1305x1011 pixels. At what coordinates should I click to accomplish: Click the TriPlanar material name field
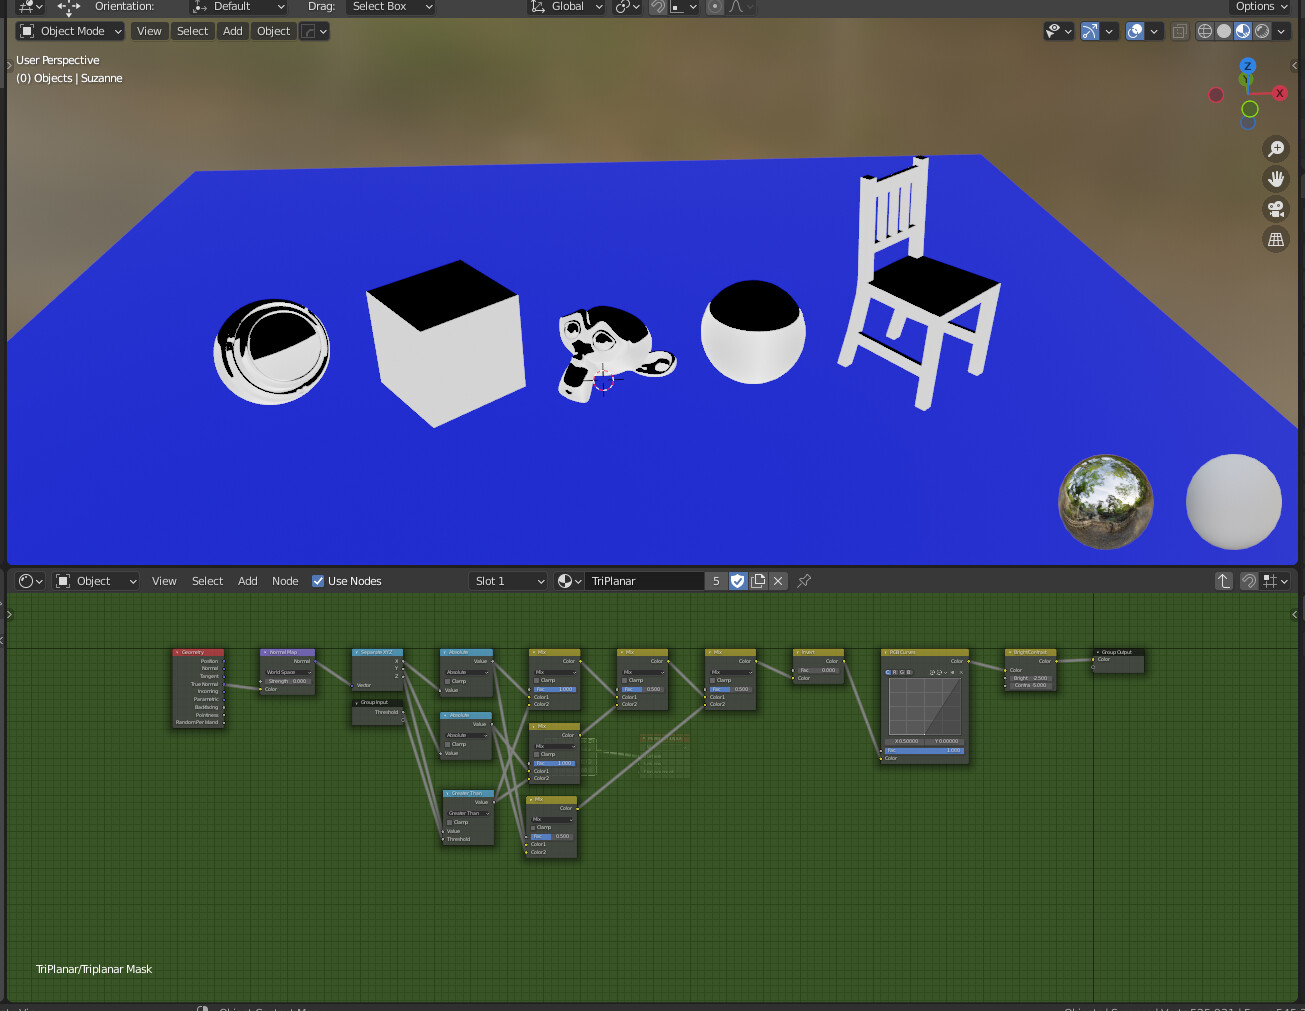(x=645, y=580)
